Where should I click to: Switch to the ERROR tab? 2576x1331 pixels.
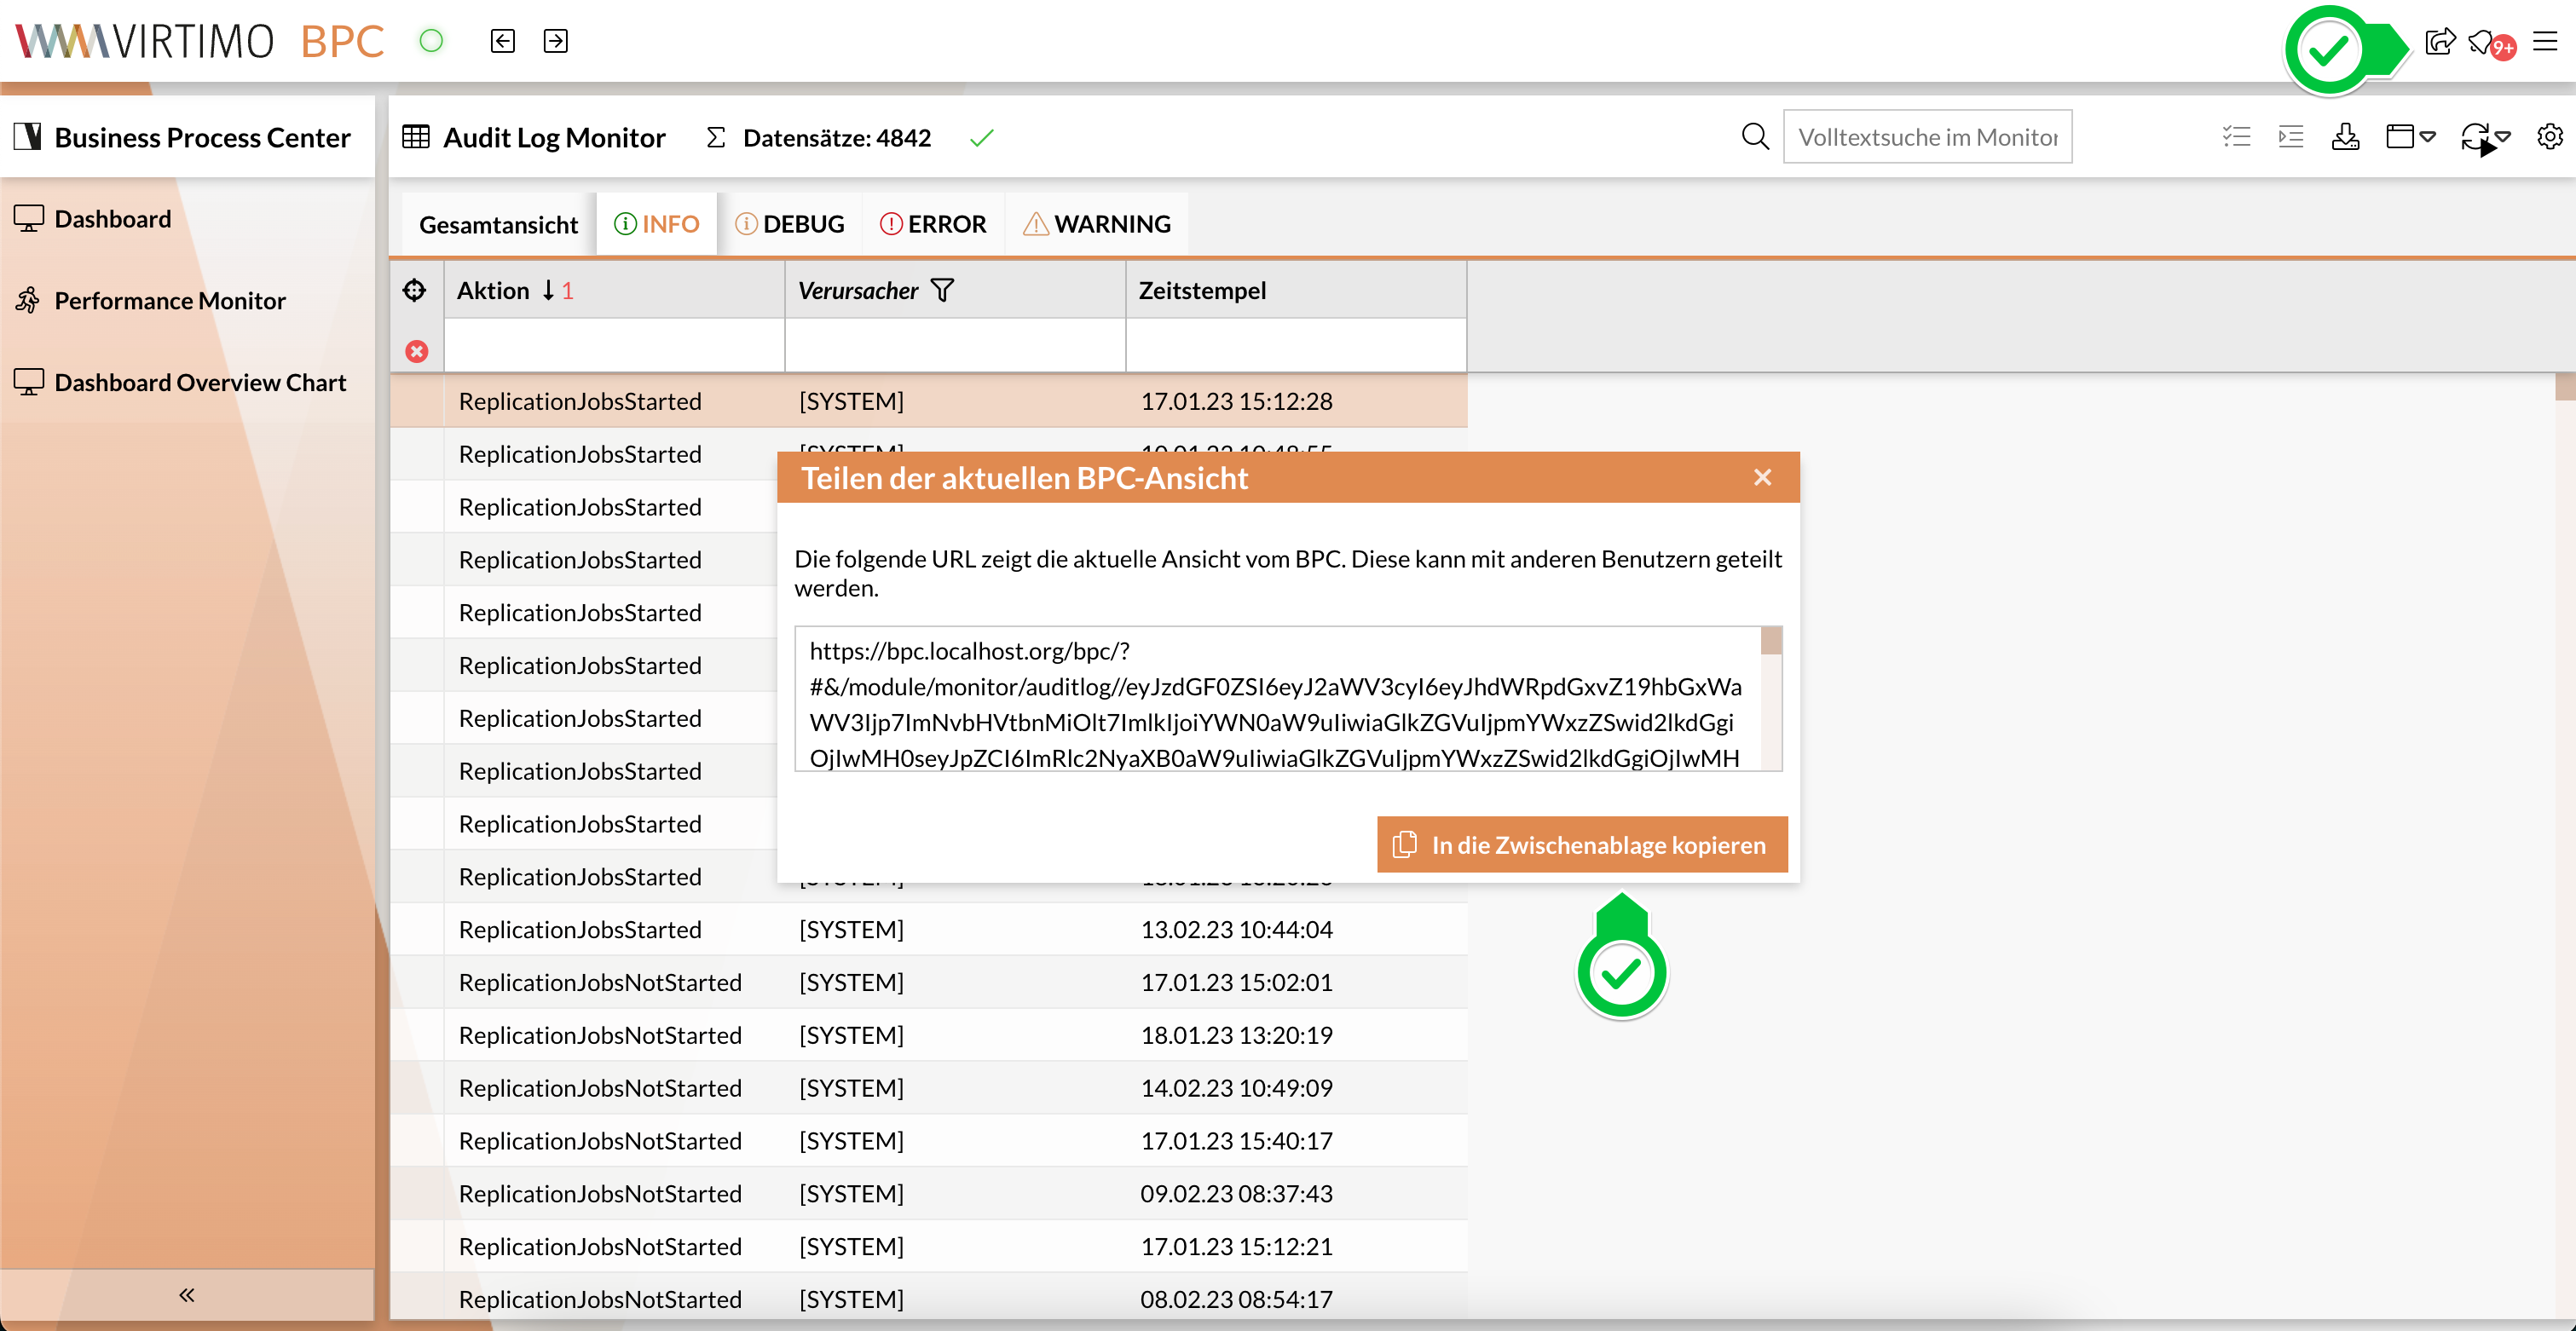933,224
